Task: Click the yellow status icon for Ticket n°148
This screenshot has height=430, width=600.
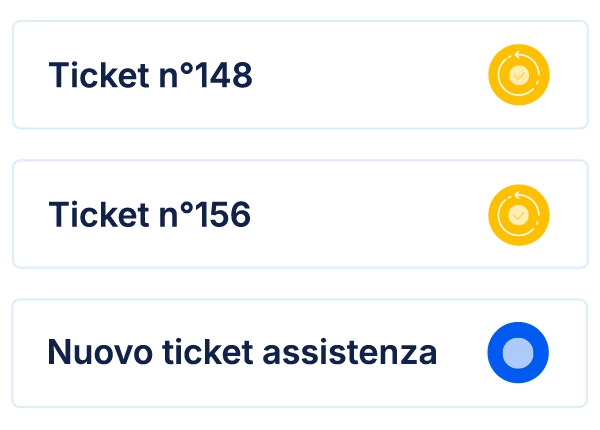Action: [x=518, y=75]
